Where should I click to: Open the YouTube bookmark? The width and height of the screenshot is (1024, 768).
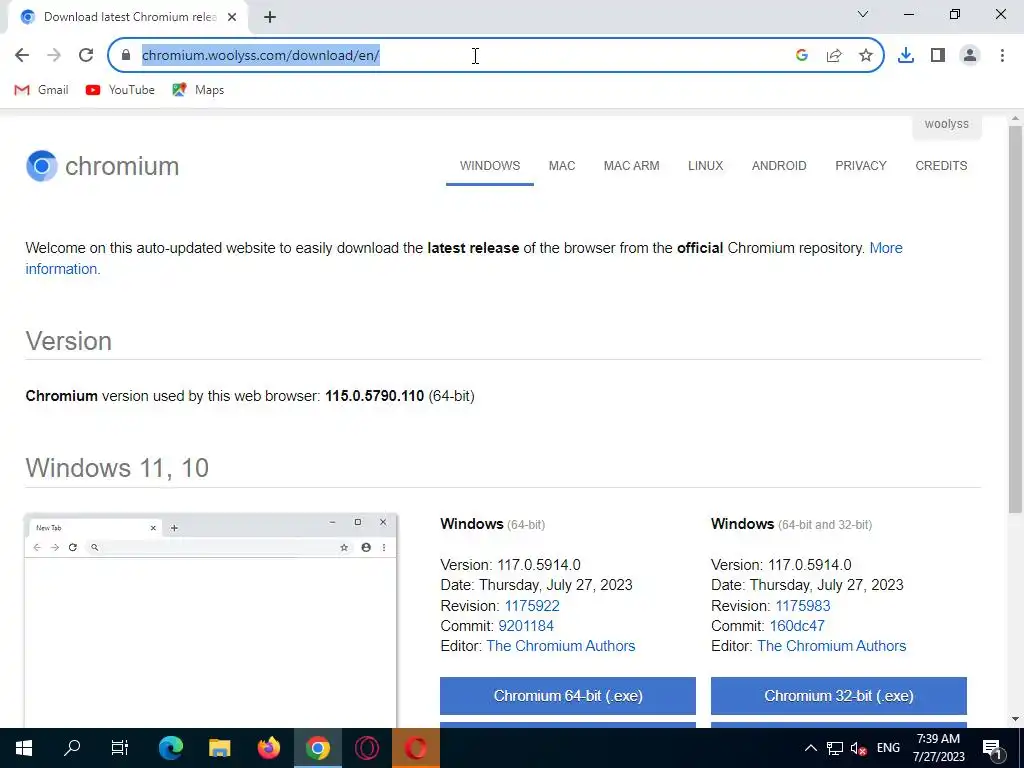pyautogui.click(x=120, y=89)
